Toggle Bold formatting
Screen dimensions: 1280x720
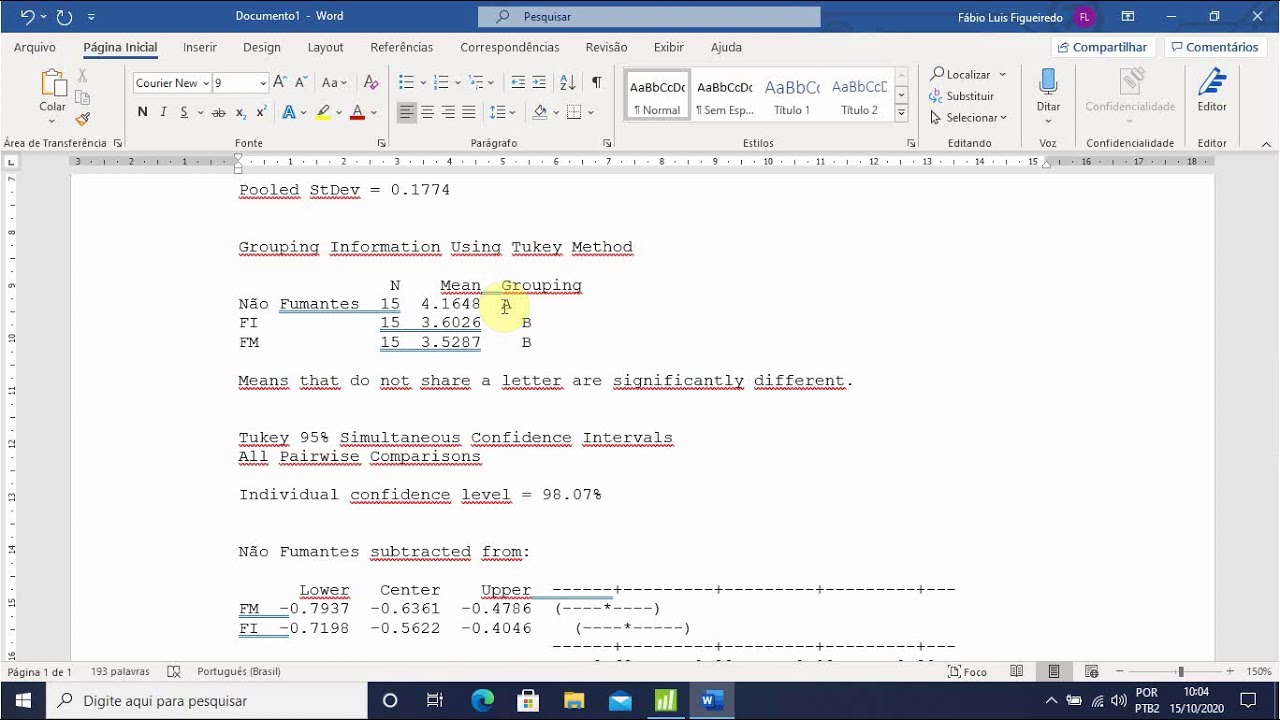pyautogui.click(x=142, y=112)
